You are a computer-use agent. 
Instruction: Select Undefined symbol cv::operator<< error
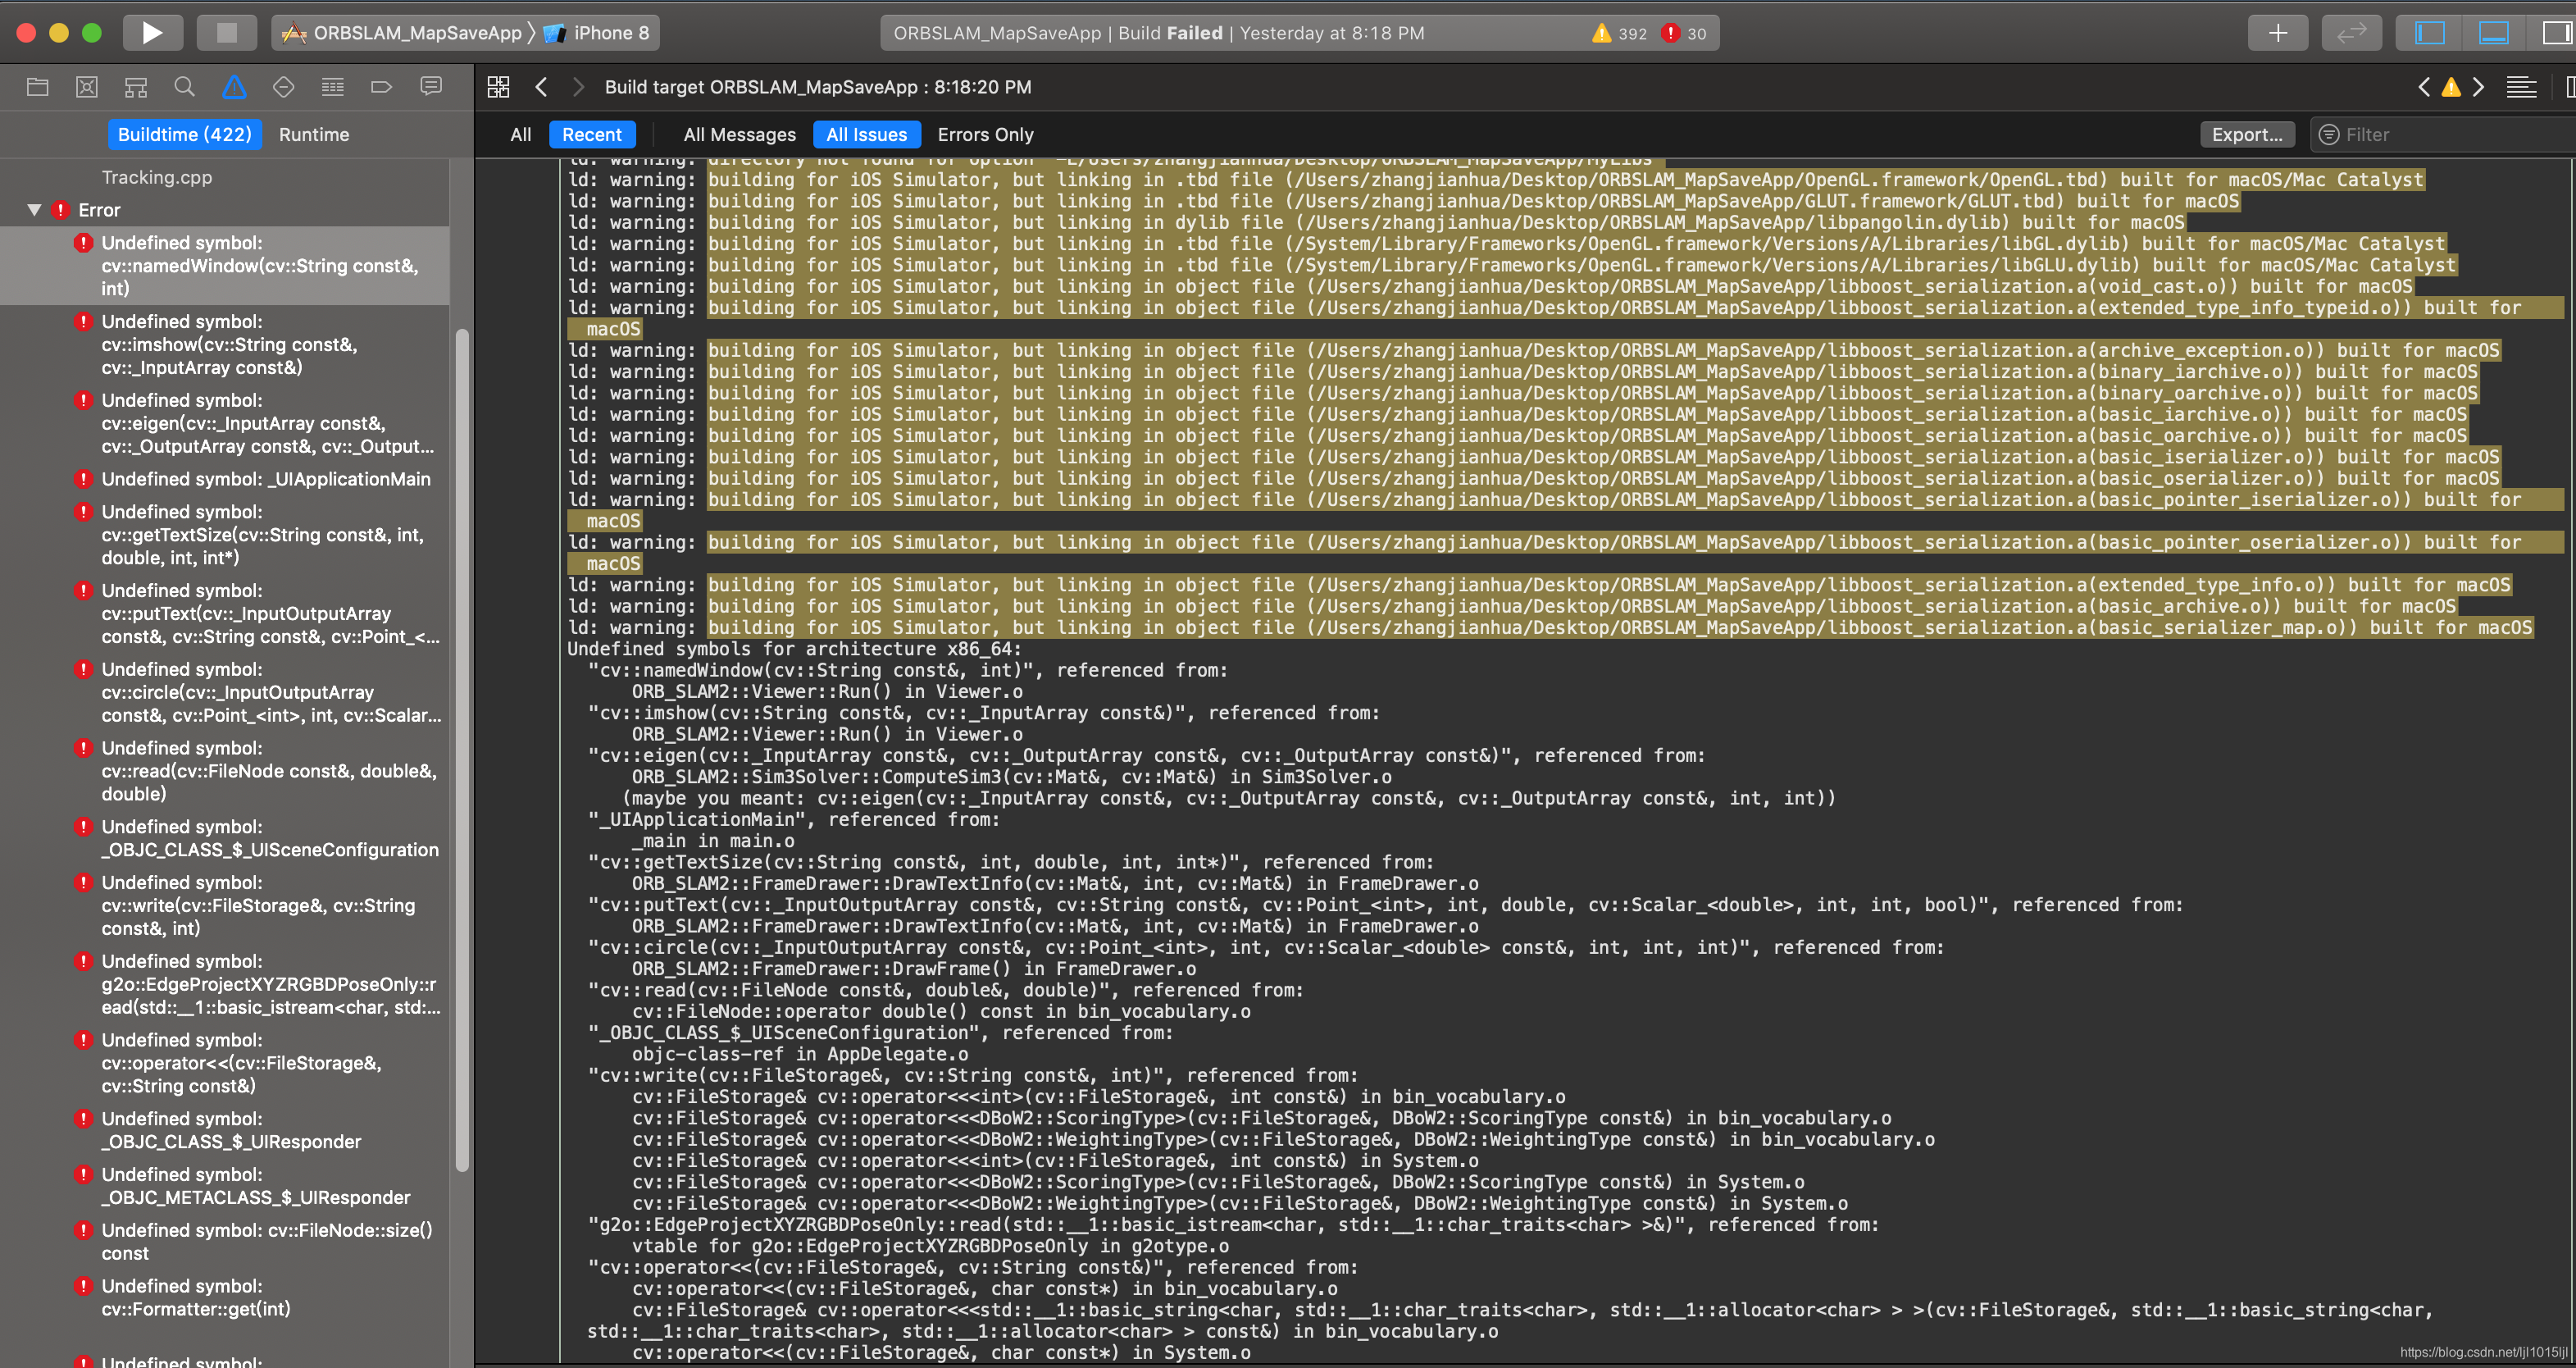pyautogui.click(x=225, y=1063)
